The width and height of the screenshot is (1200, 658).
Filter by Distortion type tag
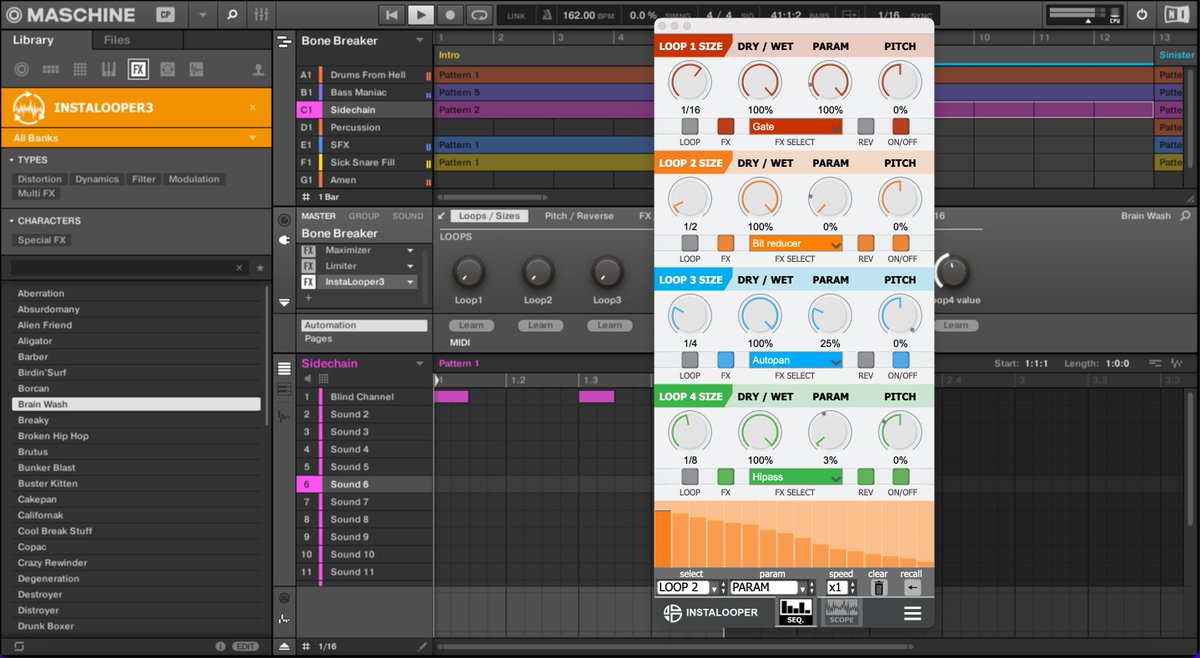coord(40,179)
